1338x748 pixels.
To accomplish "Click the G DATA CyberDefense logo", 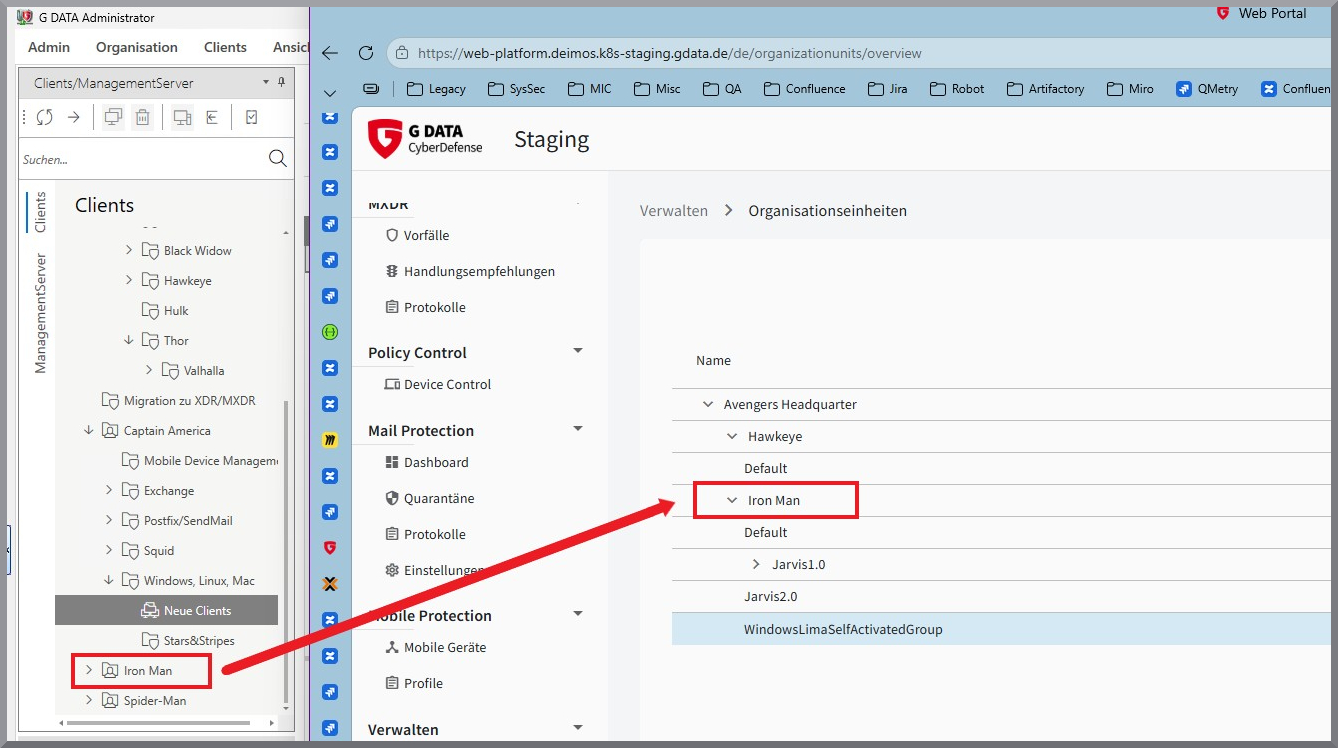I will pyautogui.click(x=425, y=139).
